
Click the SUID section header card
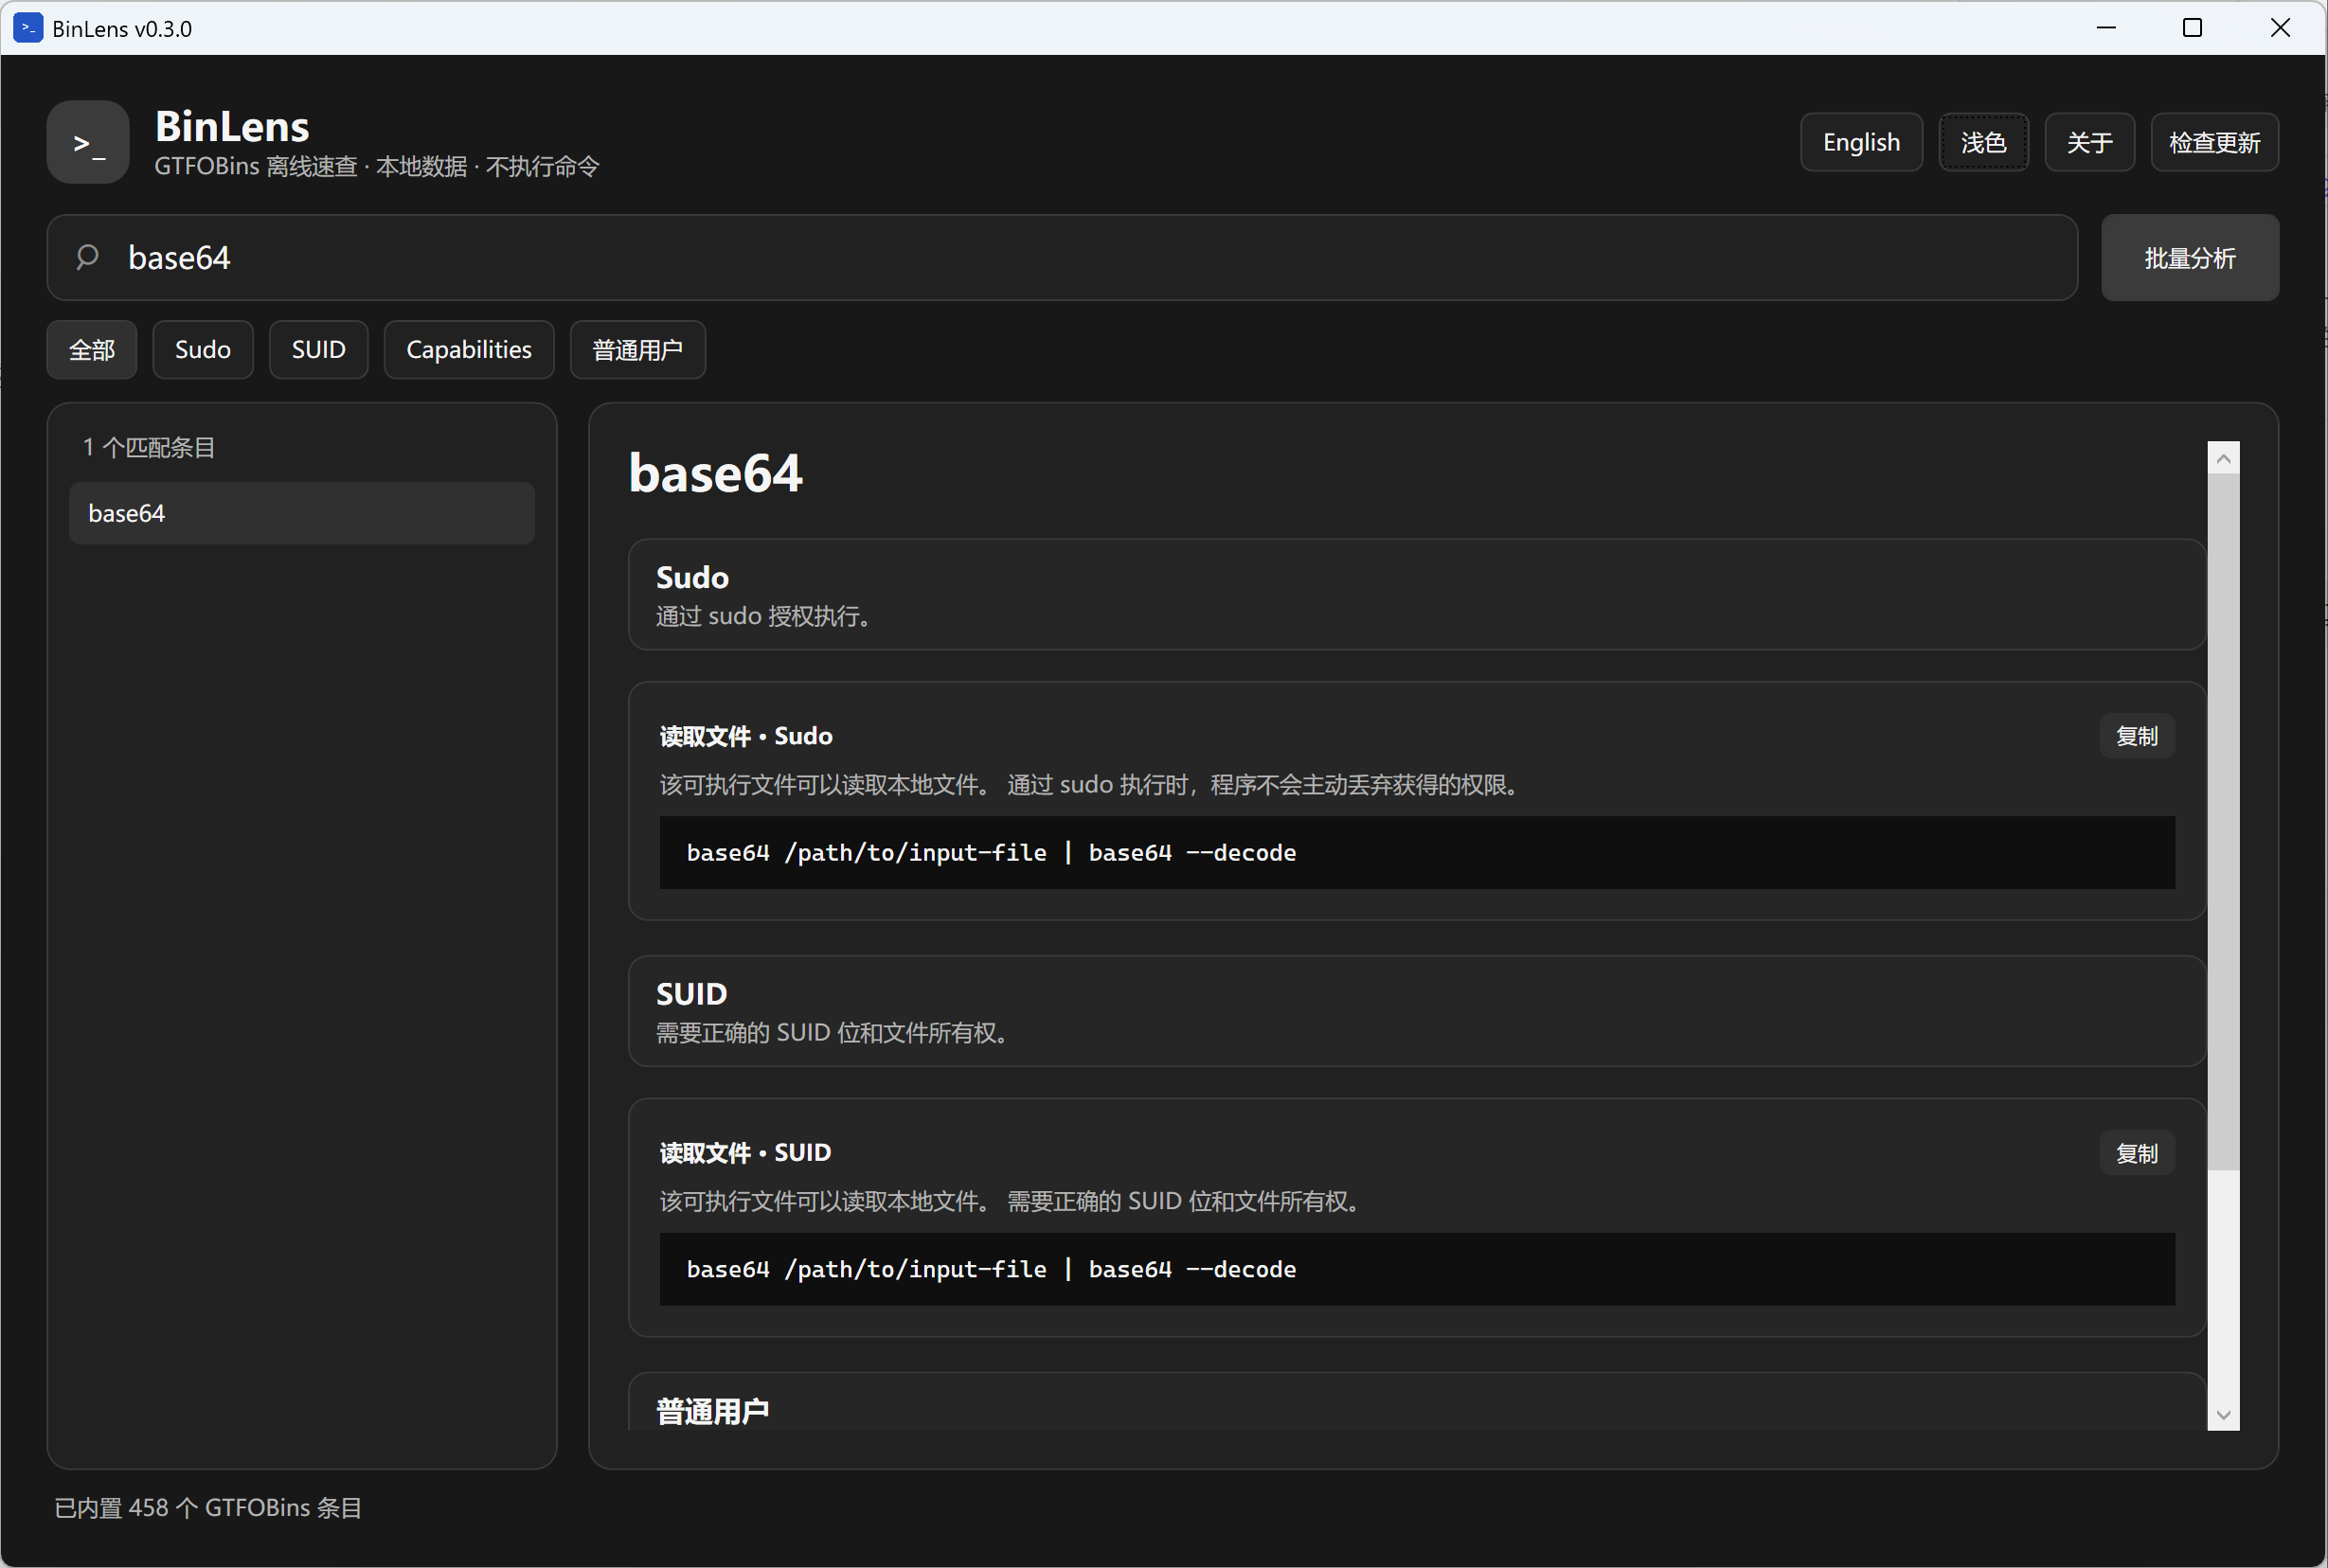coord(1417,1011)
